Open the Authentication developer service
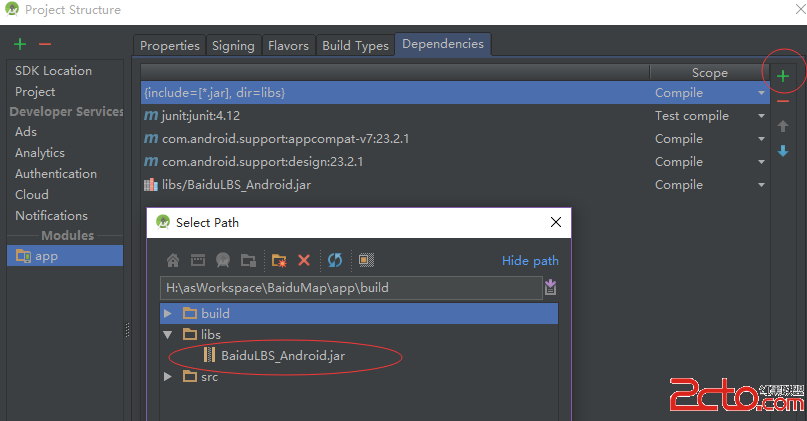Image resolution: width=807 pixels, height=421 pixels. point(56,174)
